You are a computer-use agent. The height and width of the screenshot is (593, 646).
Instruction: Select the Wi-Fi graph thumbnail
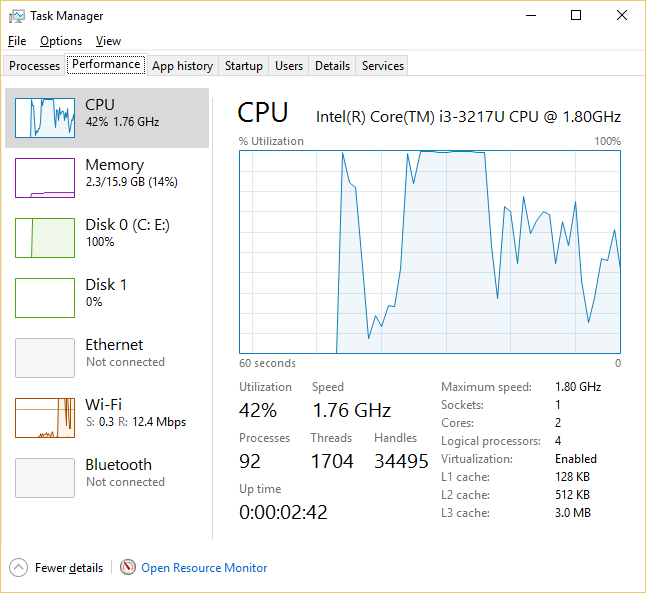click(45, 418)
